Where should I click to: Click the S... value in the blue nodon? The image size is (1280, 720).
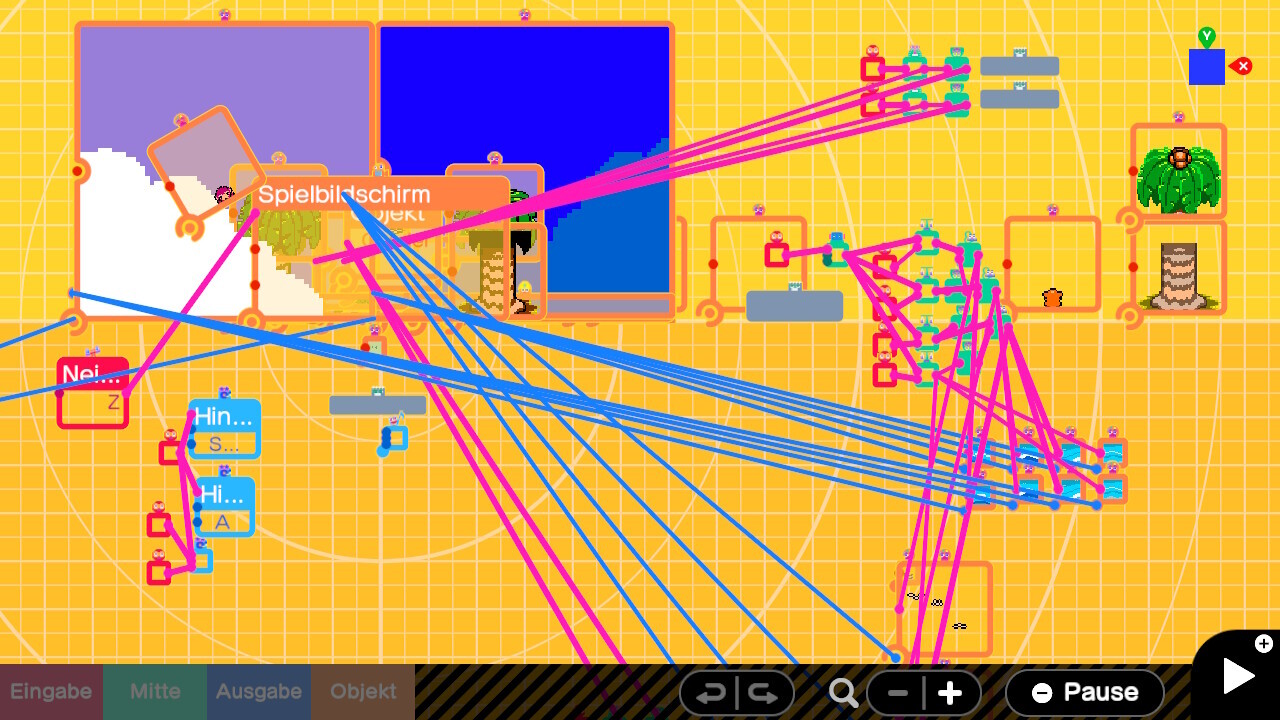[224, 444]
